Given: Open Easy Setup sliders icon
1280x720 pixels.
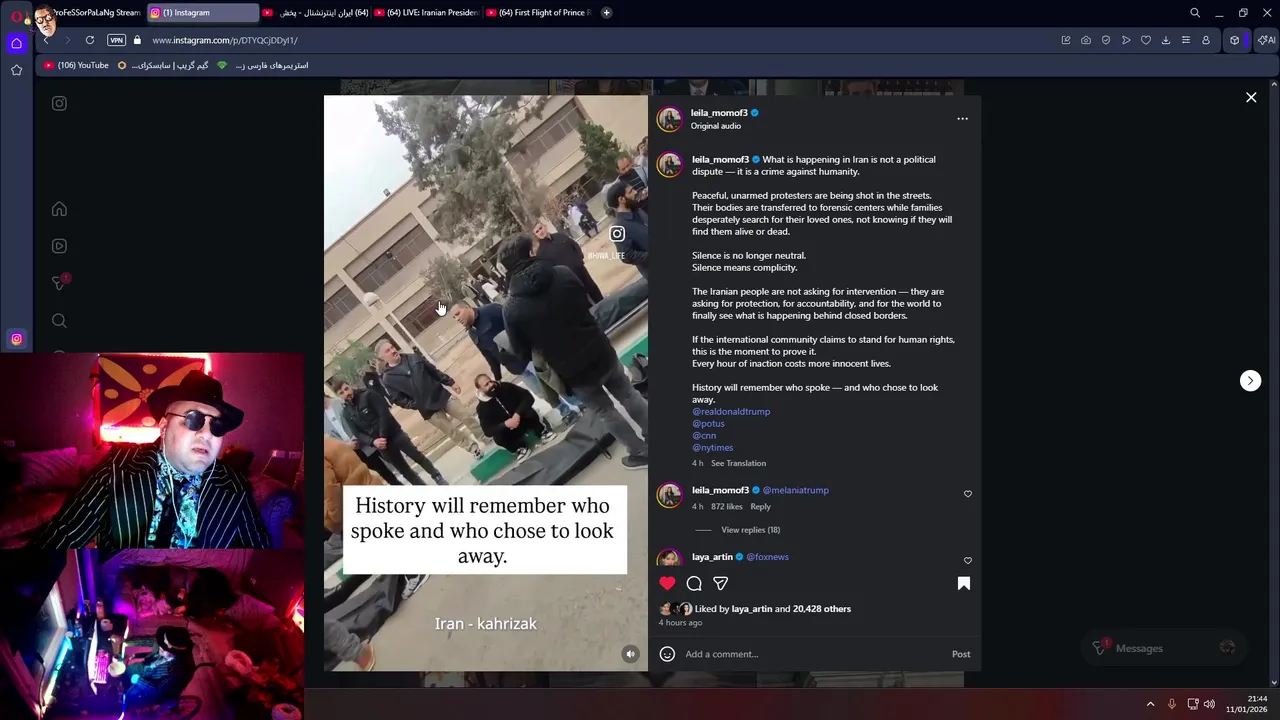Looking at the screenshot, I should click(x=1186, y=40).
